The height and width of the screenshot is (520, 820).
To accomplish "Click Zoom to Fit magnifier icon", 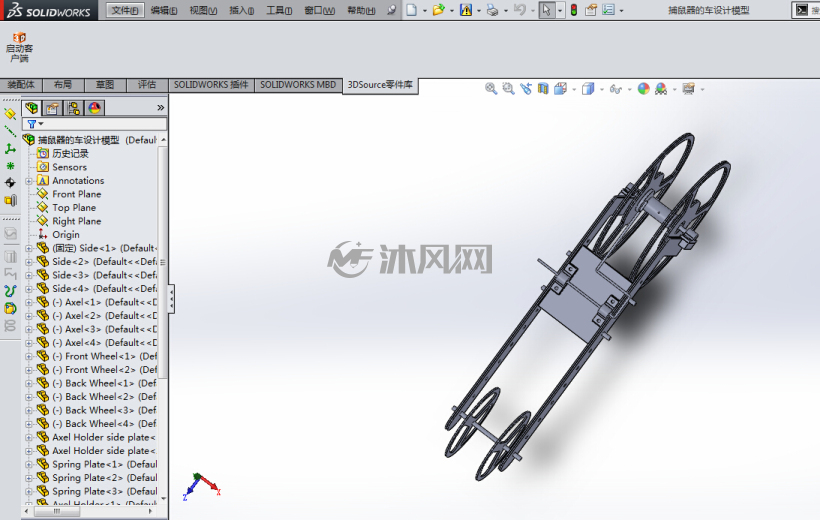I will pos(491,89).
